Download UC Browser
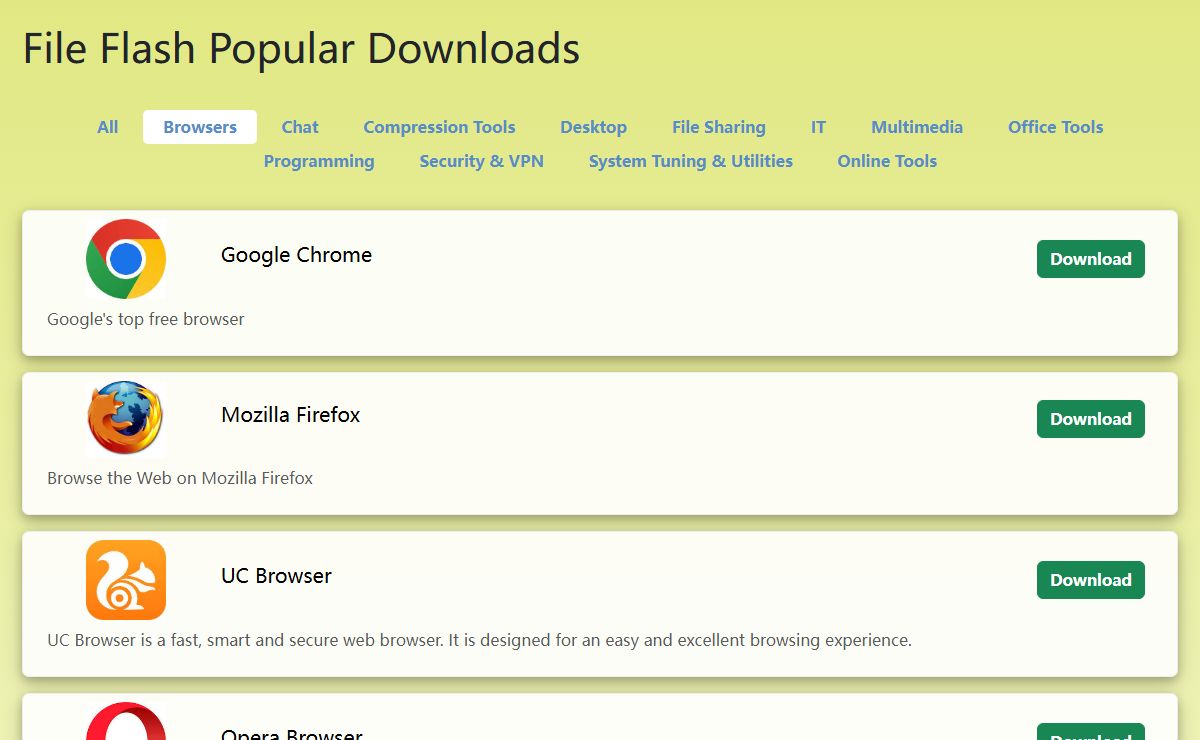This screenshot has width=1200, height=740. coord(1091,580)
